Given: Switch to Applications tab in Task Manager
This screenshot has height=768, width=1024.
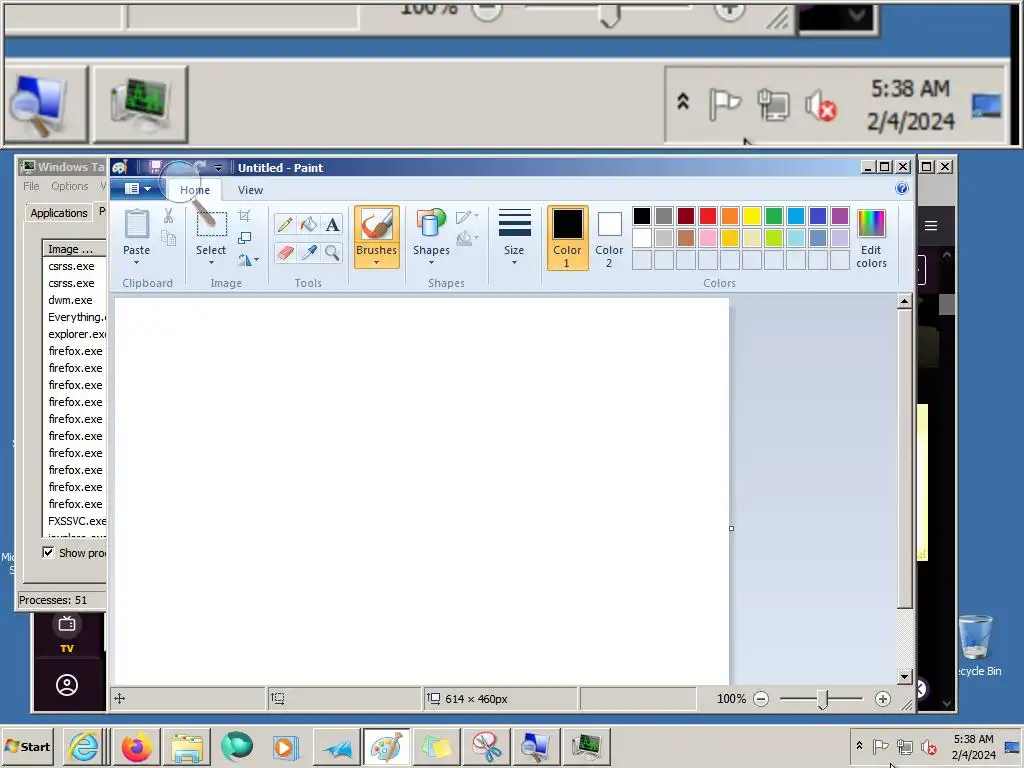Looking at the screenshot, I should pos(59,213).
